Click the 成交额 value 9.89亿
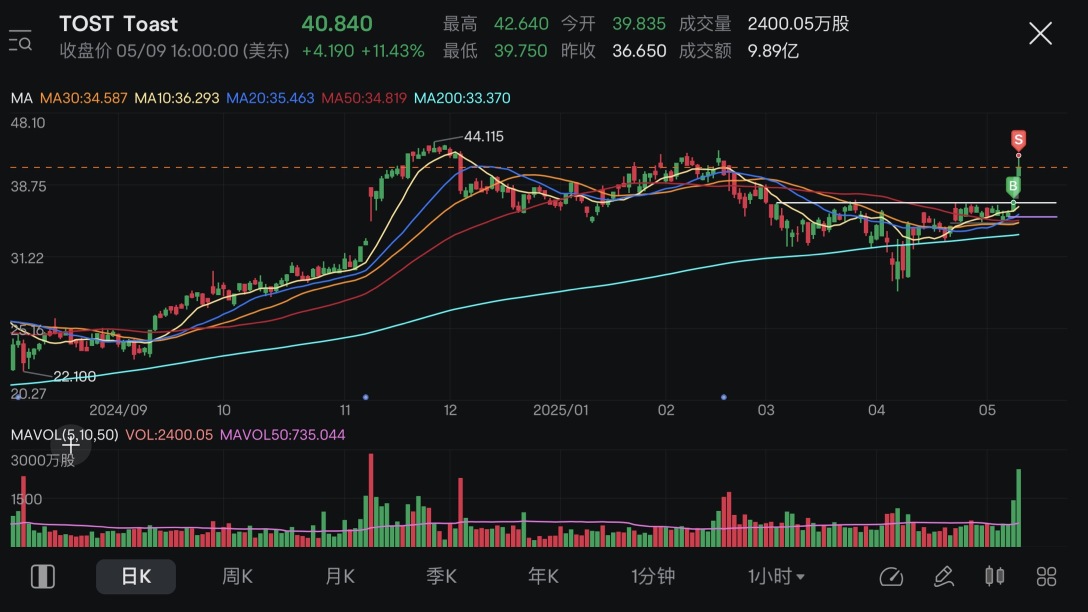Viewport: 1088px width, 612px height. pos(773,51)
